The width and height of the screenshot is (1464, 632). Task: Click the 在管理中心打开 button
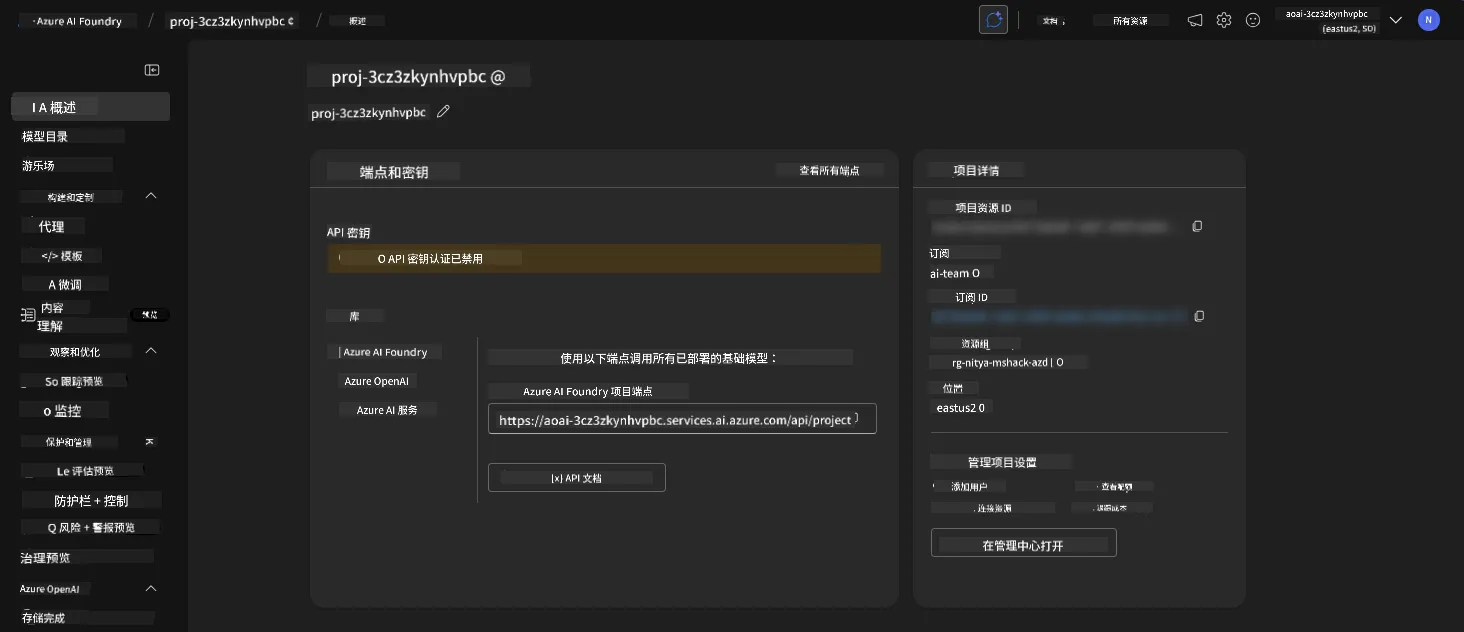pyautogui.click(x=1023, y=544)
